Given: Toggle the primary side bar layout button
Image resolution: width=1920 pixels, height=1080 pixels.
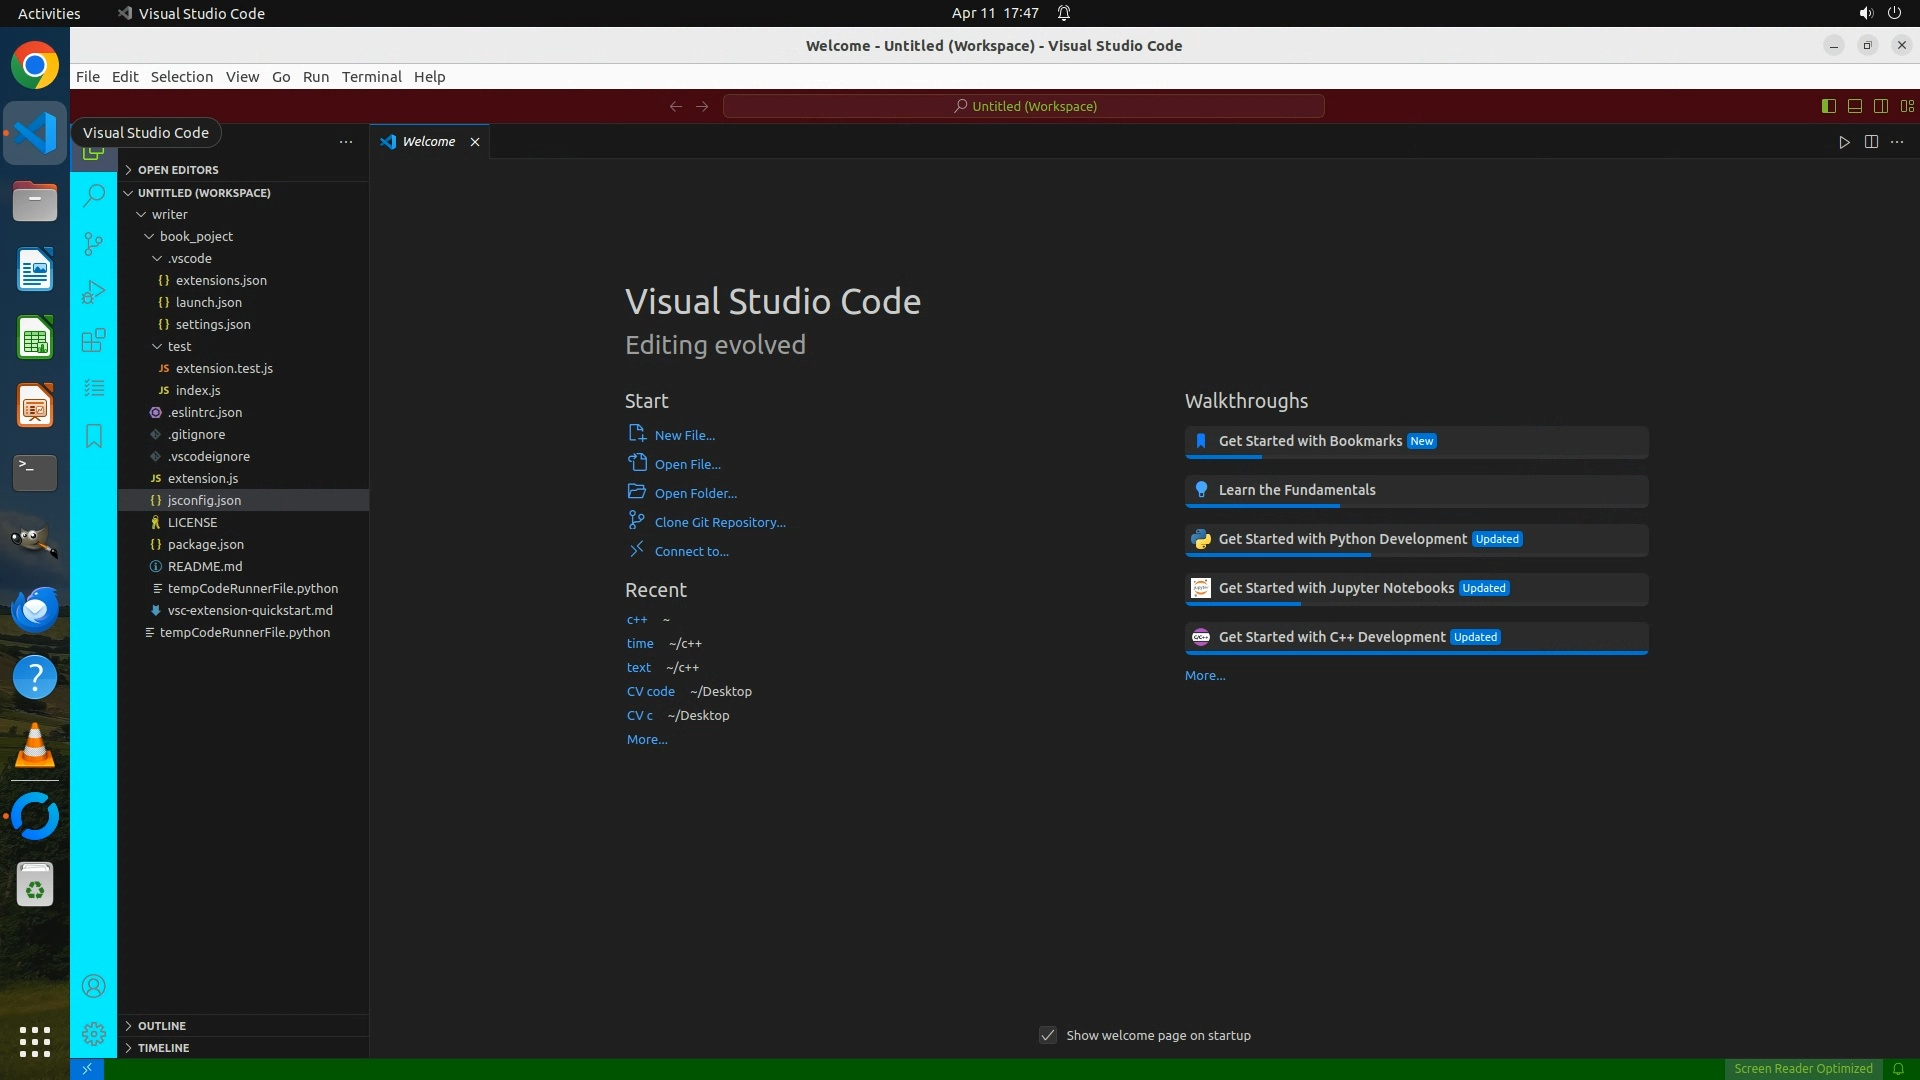Looking at the screenshot, I should 1828,106.
